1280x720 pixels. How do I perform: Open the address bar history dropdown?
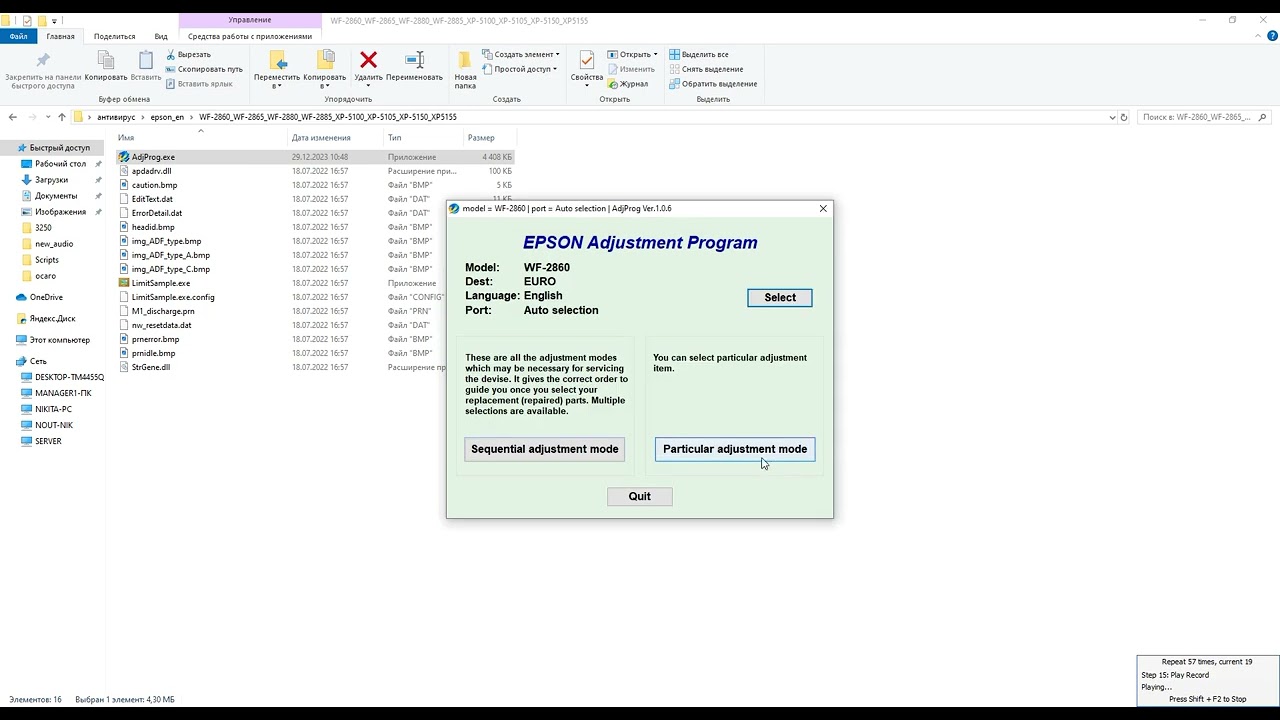(x=1112, y=117)
